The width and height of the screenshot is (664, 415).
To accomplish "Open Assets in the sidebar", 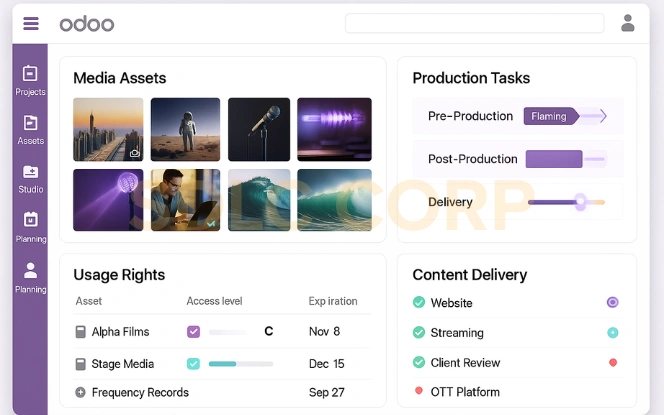I will [x=30, y=130].
